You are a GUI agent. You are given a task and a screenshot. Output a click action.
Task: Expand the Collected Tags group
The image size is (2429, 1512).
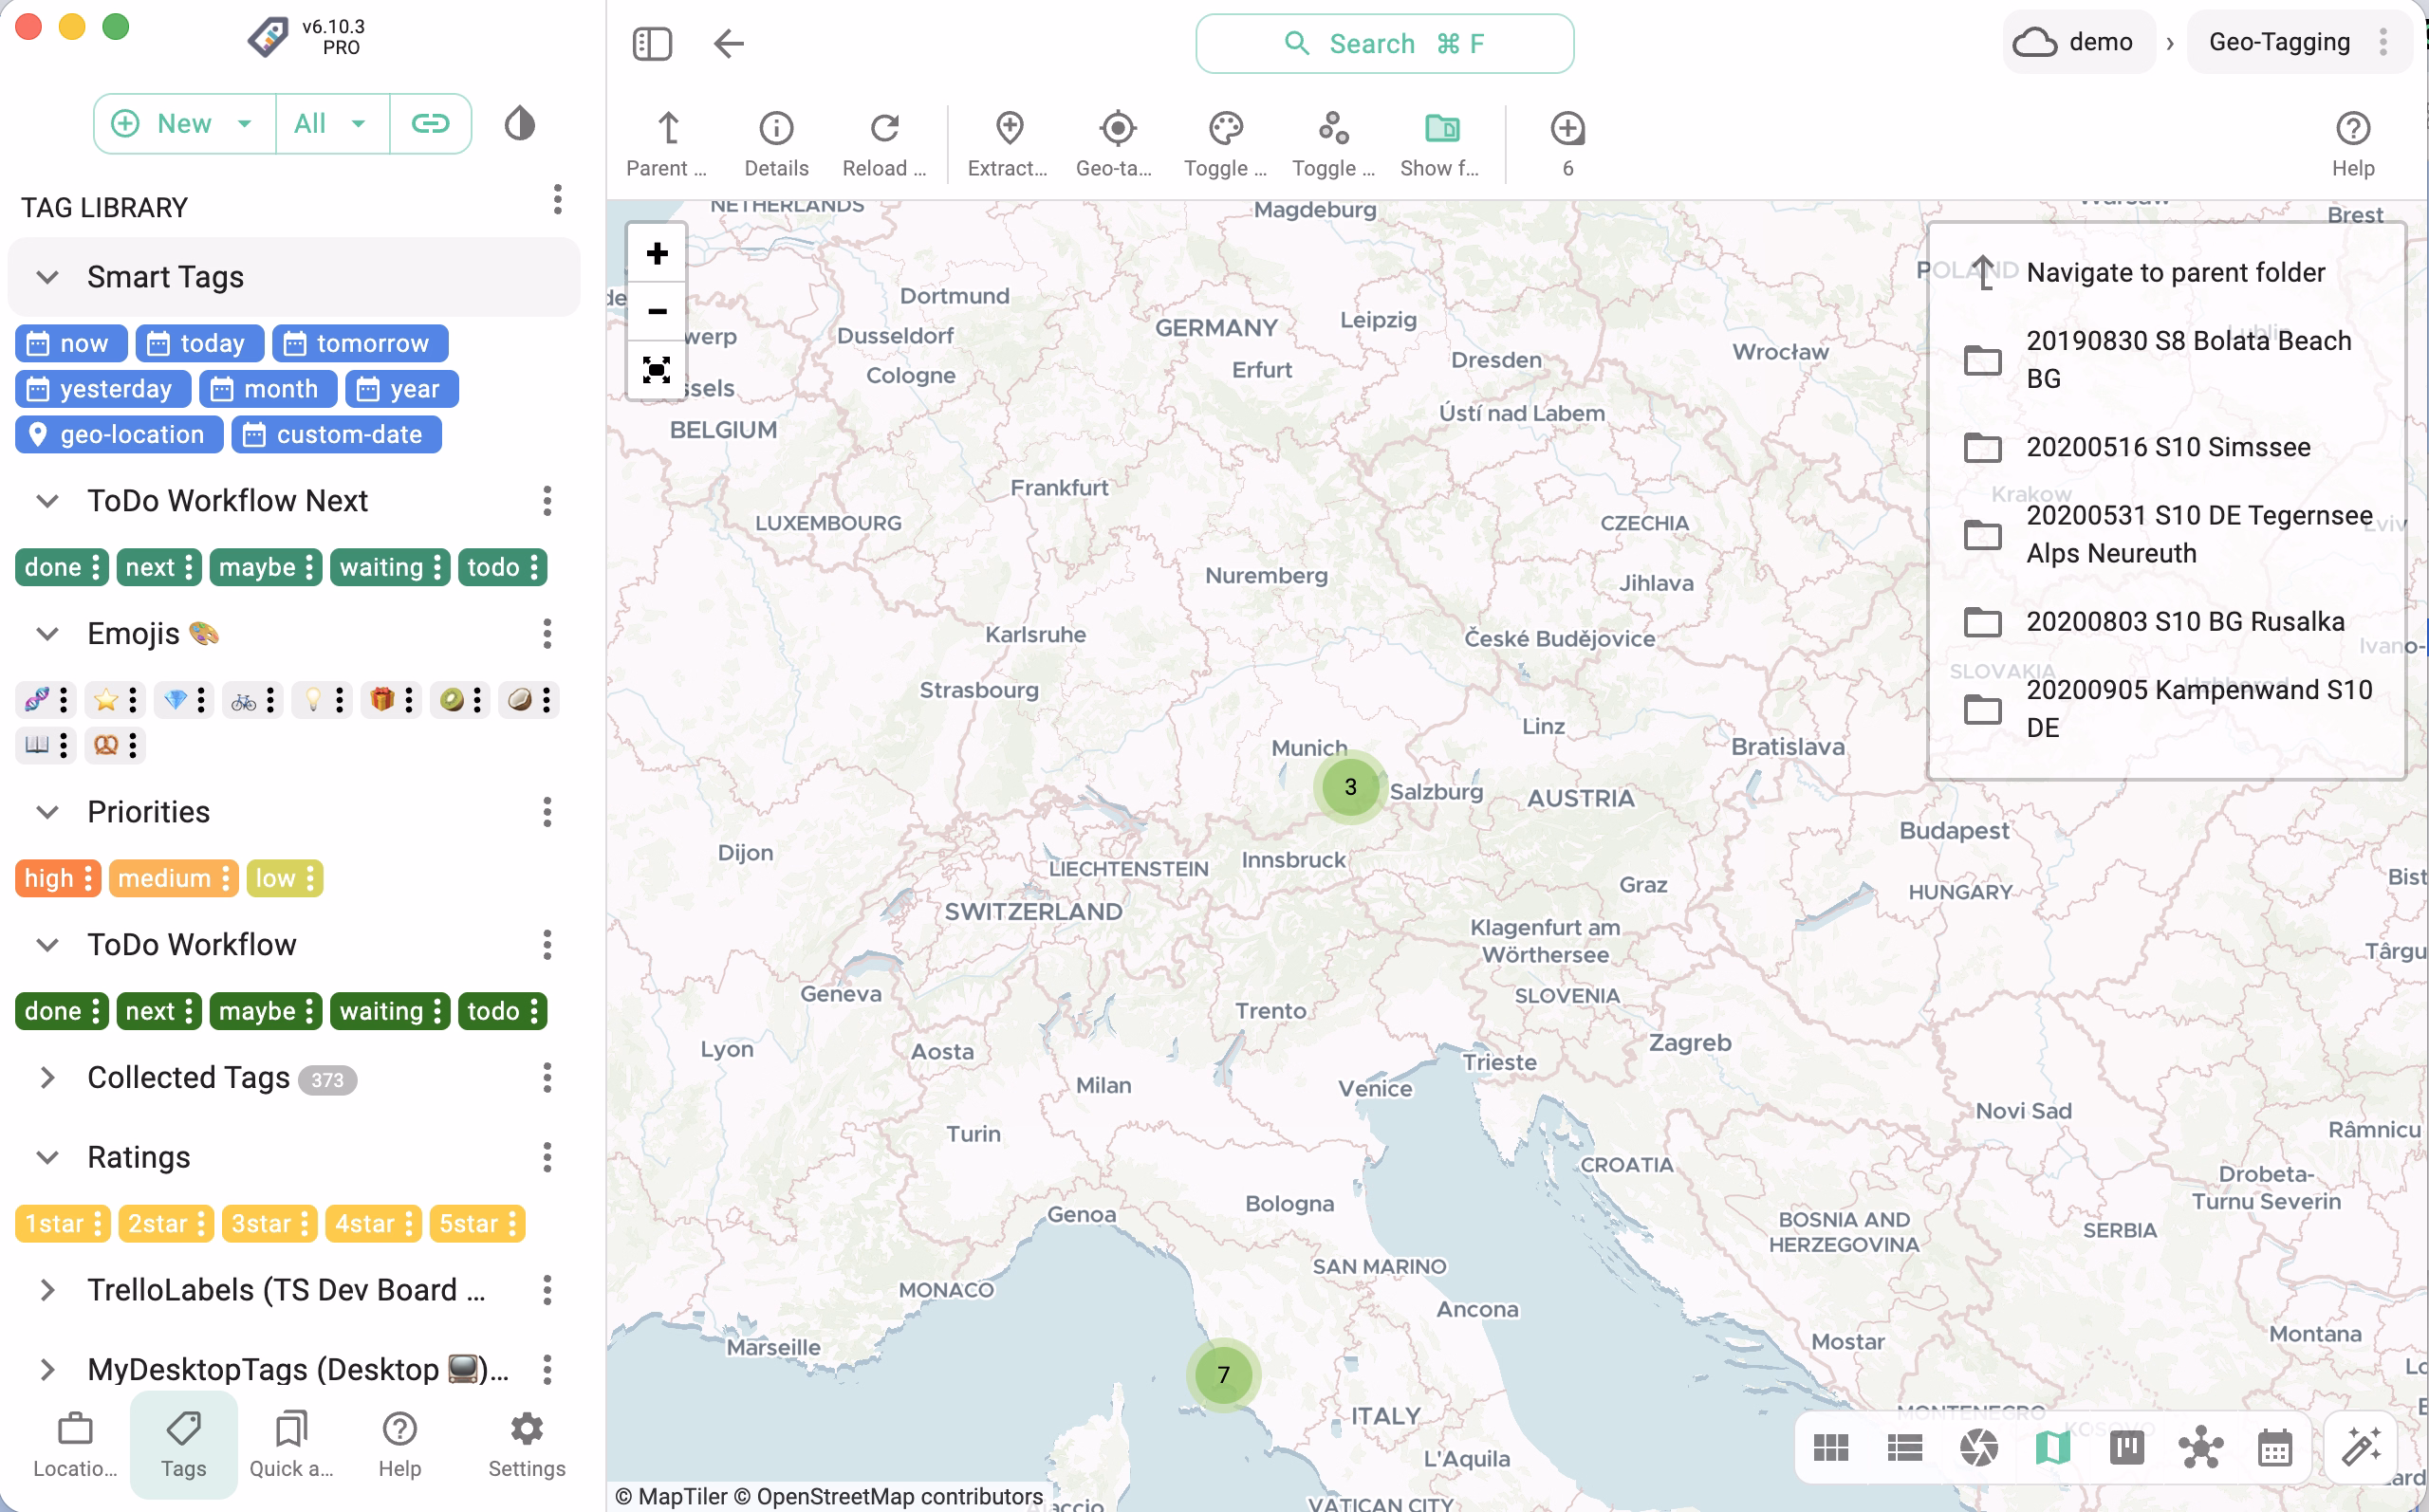(47, 1077)
